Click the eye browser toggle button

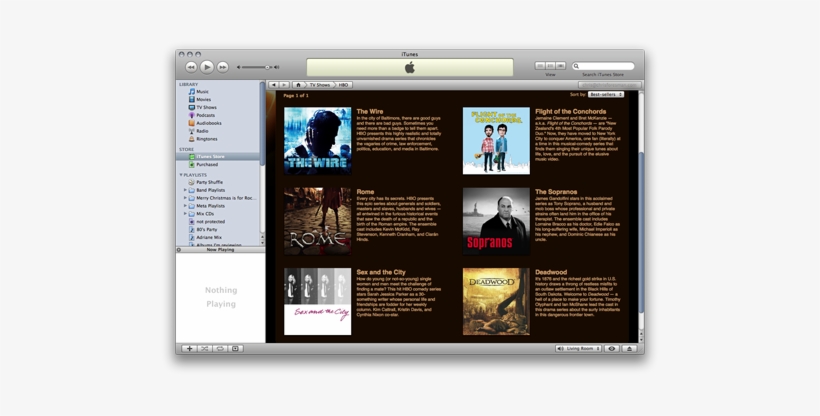611,348
